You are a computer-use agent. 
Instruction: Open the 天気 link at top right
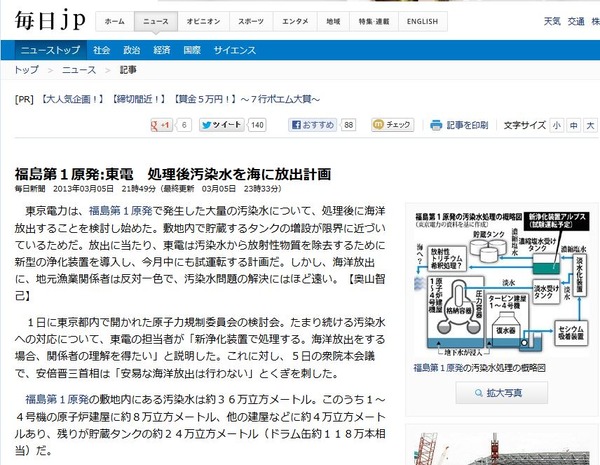pos(552,21)
